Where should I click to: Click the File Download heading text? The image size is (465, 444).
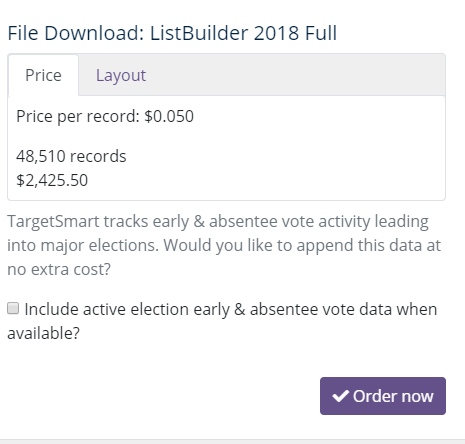coord(172,33)
